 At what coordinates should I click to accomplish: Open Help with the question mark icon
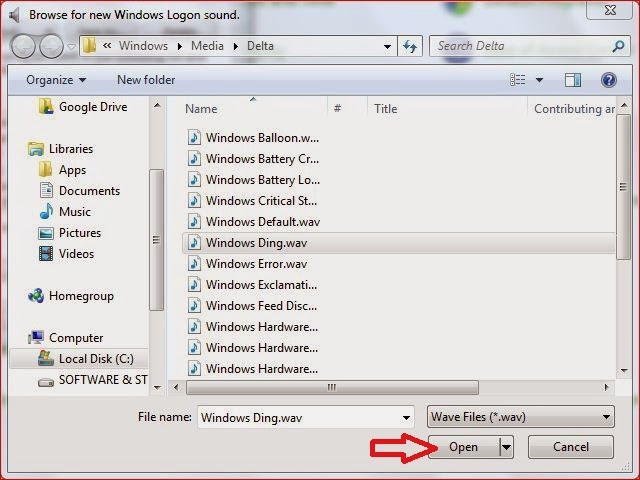pyautogui.click(x=608, y=80)
